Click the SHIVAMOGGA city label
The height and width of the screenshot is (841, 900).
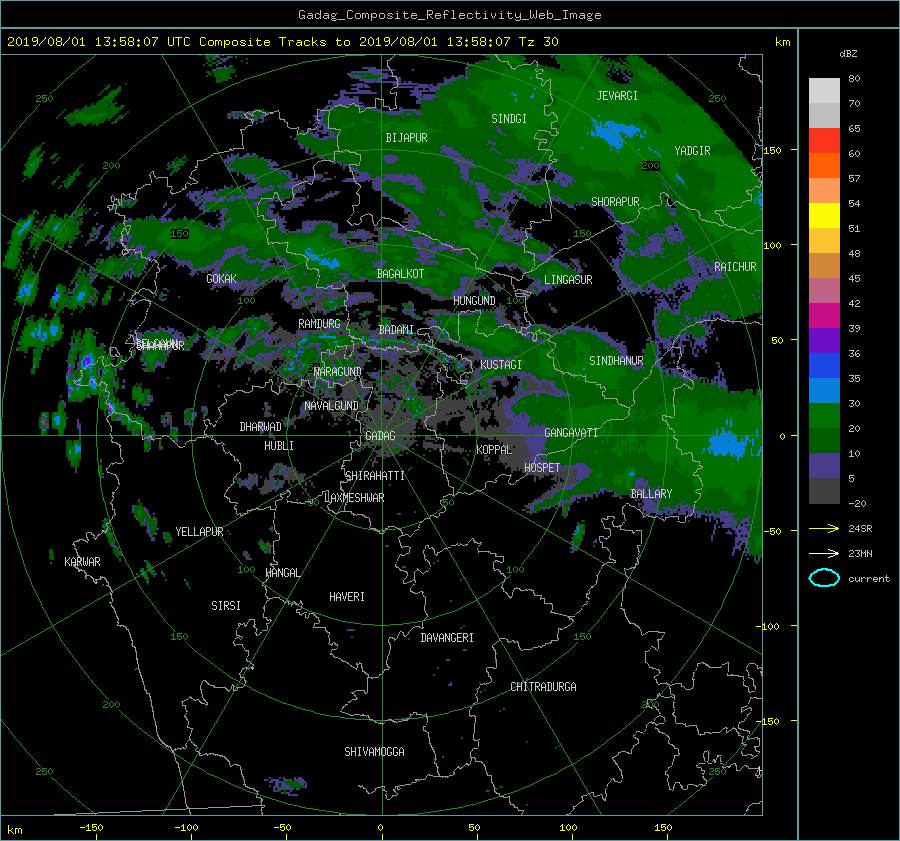[374, 751]
